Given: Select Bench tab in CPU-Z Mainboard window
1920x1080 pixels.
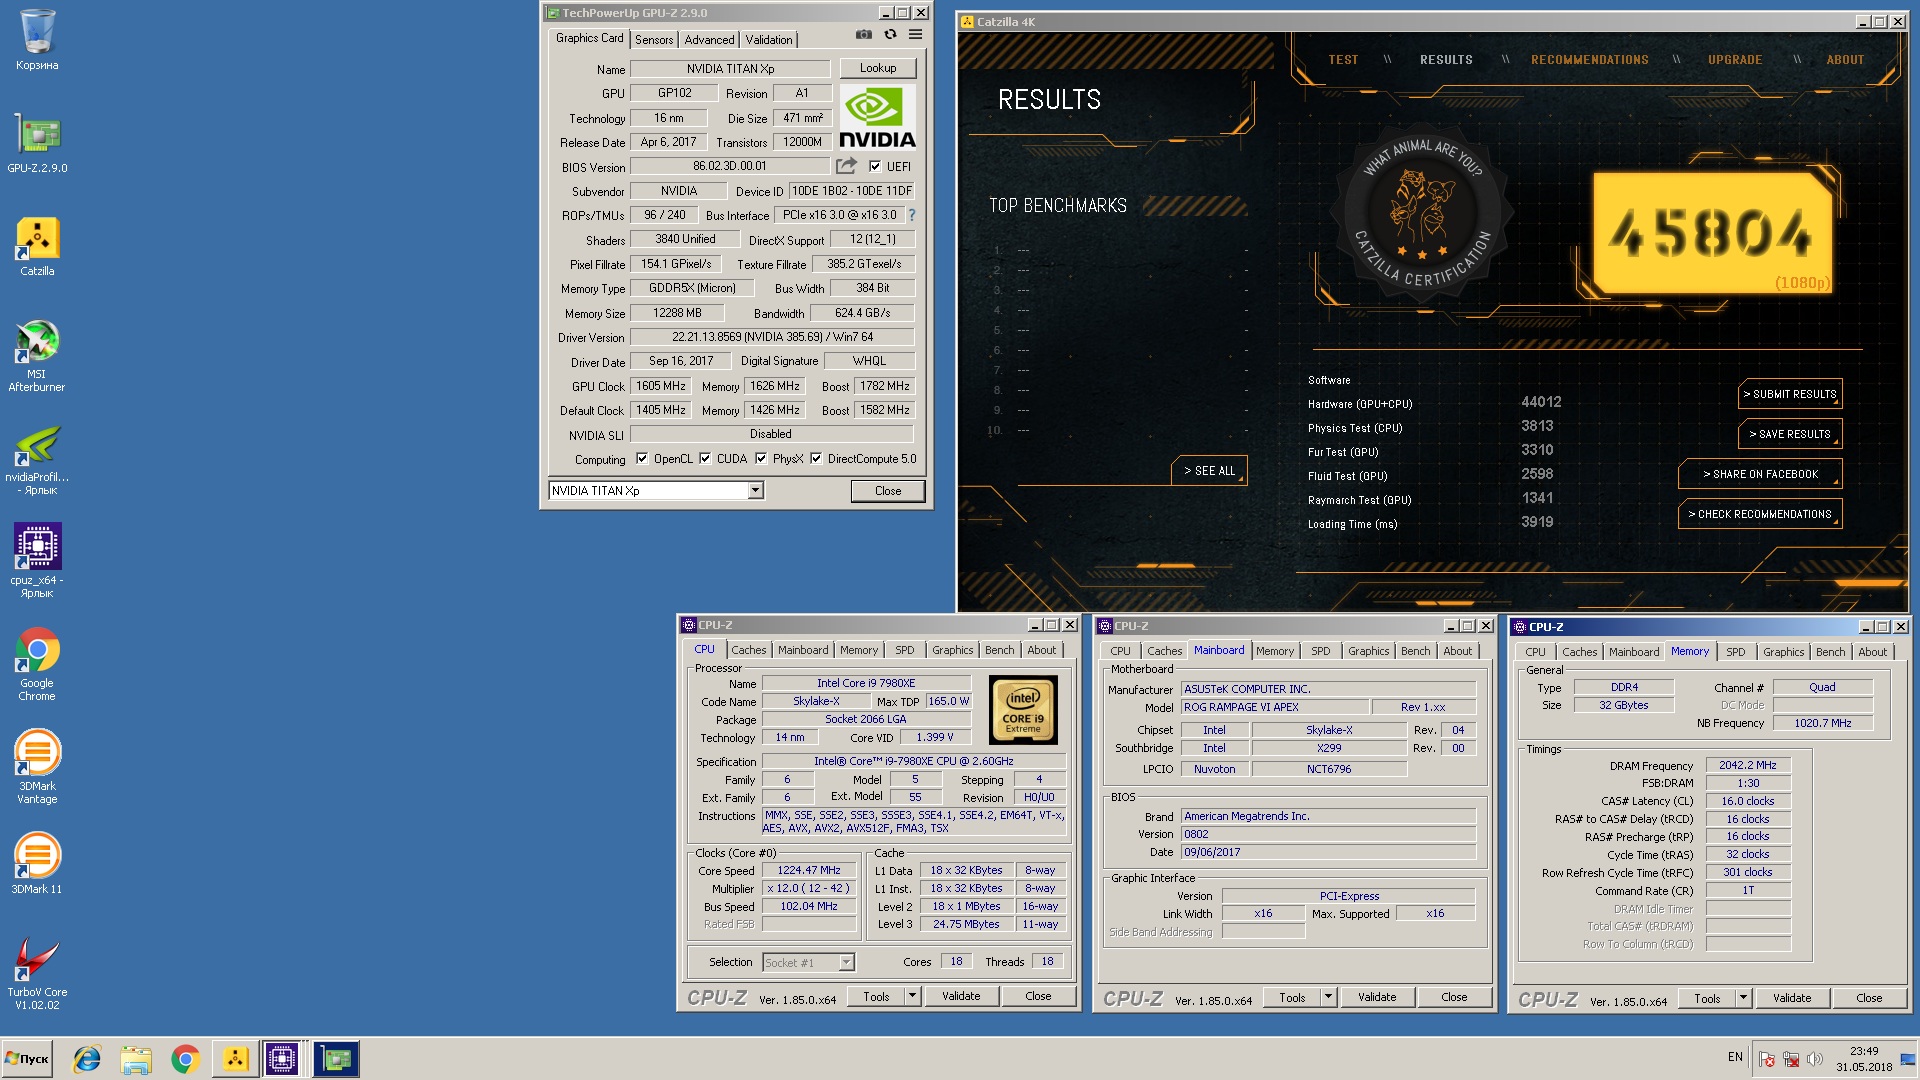Looking at the screenshot, I should coord(1415,651).
